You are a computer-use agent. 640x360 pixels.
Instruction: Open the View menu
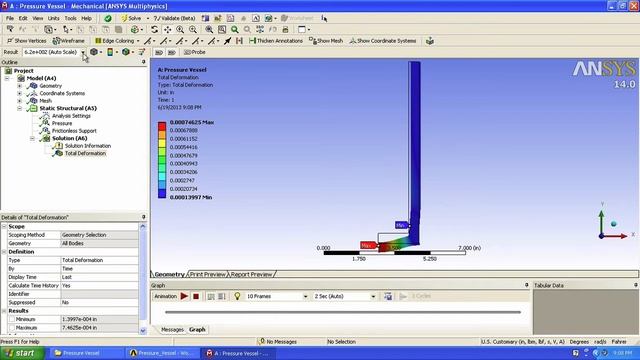[x=38, y=18]
